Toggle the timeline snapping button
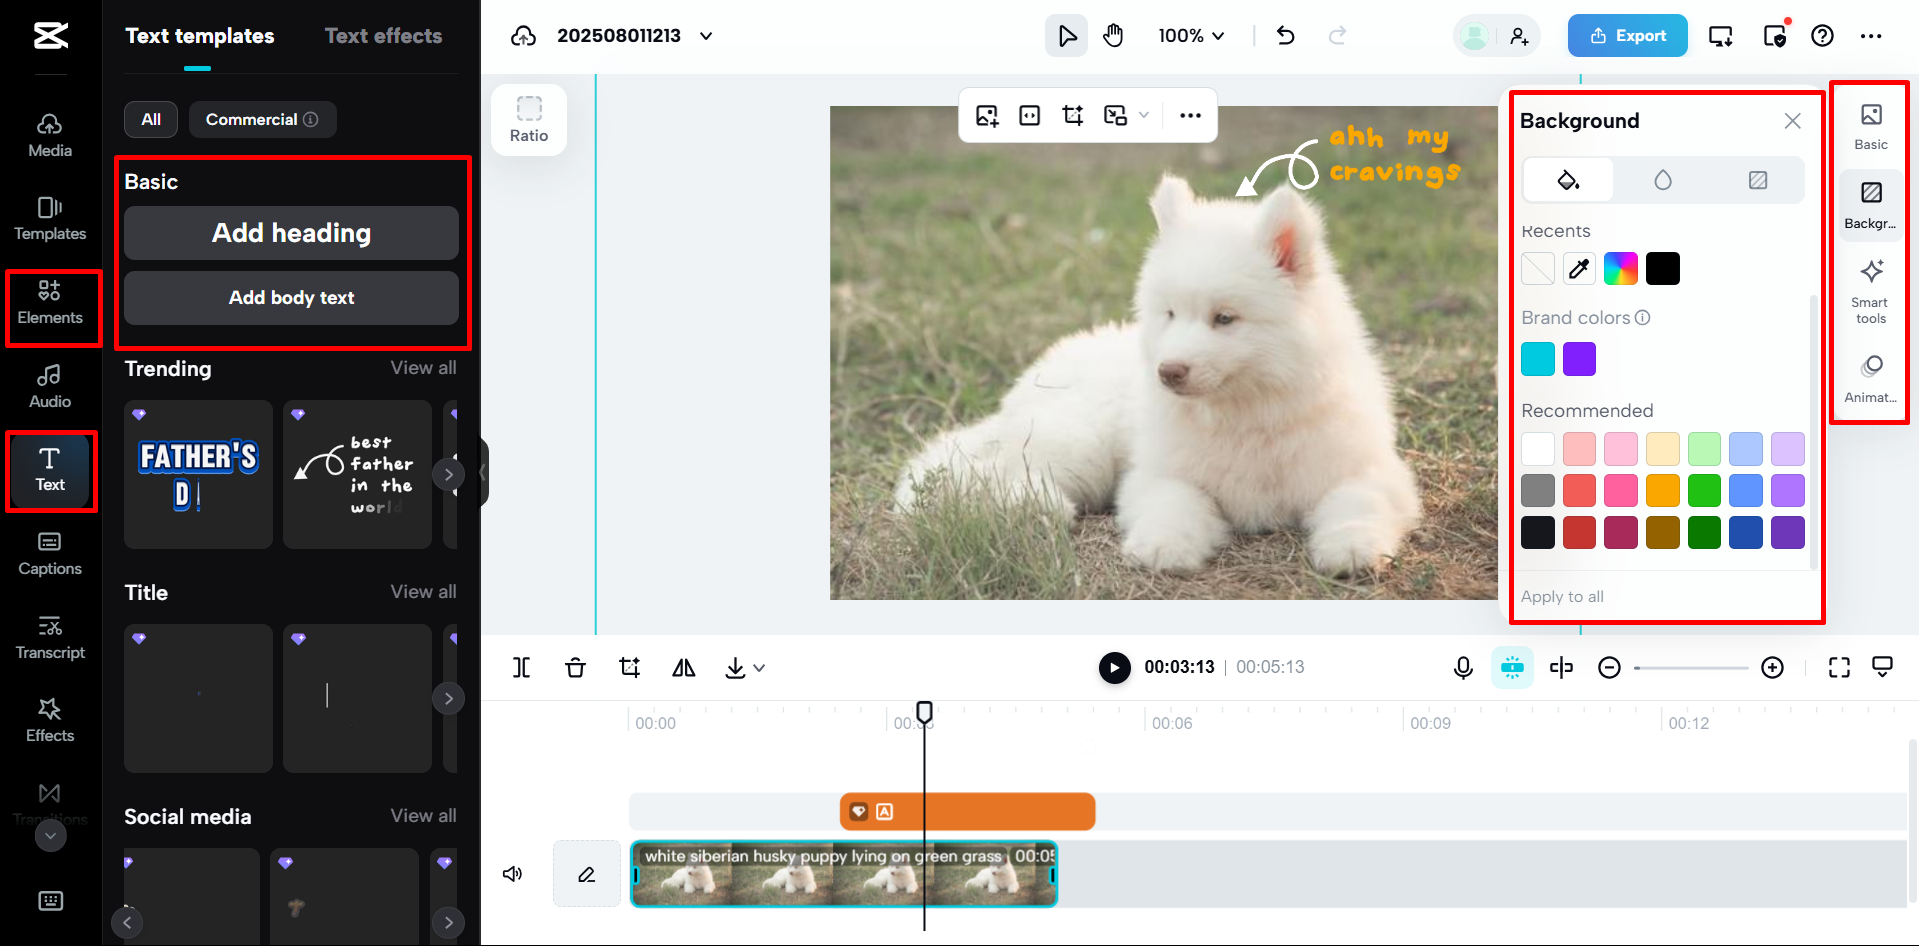This screenshot has height=946, width=1919. pos(1512,667)
